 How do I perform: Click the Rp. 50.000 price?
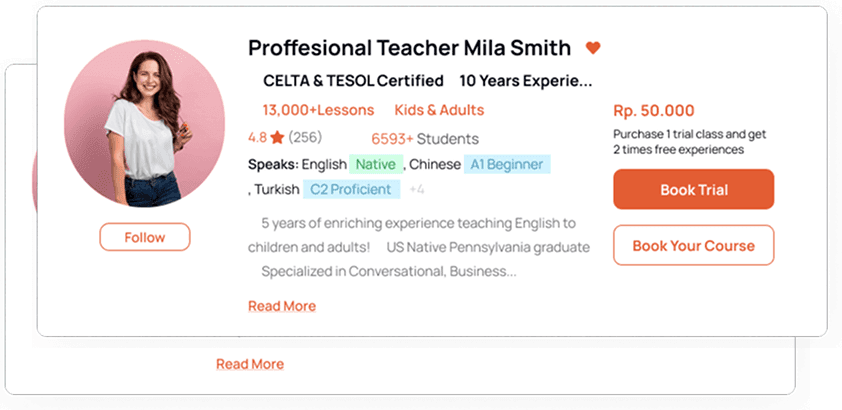(654, 111)
